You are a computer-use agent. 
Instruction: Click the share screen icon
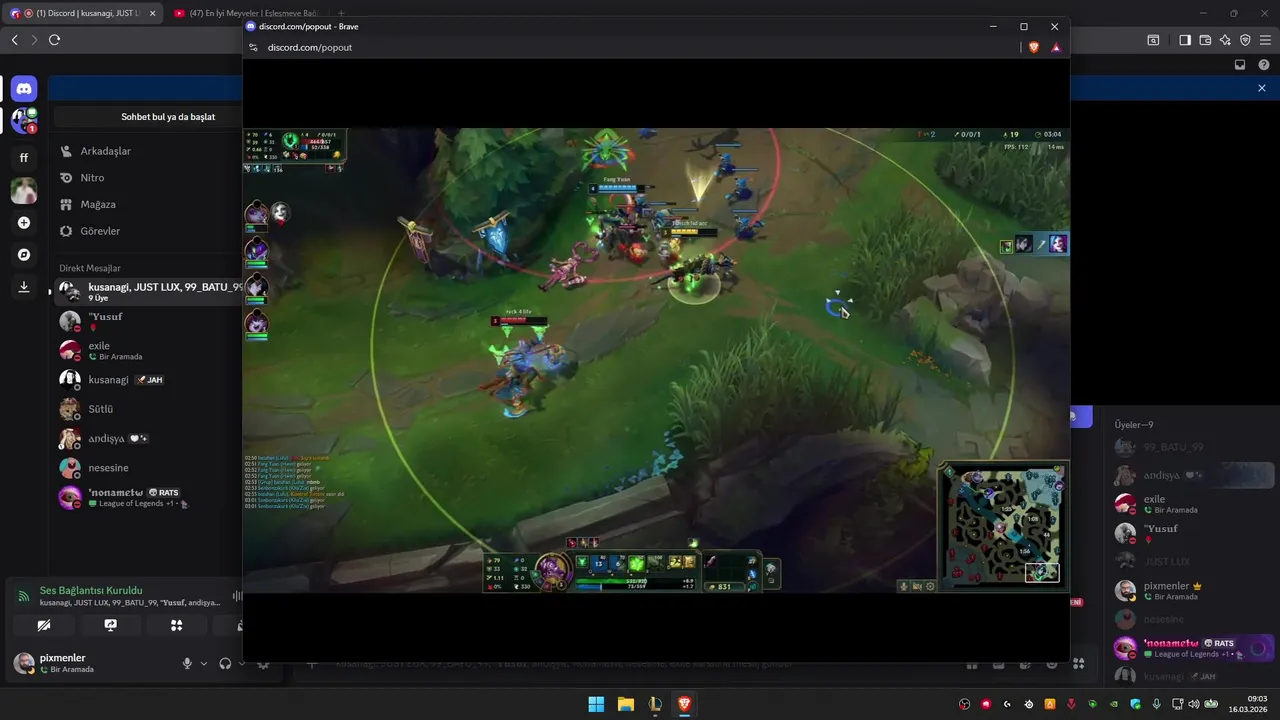pos(110,625)
